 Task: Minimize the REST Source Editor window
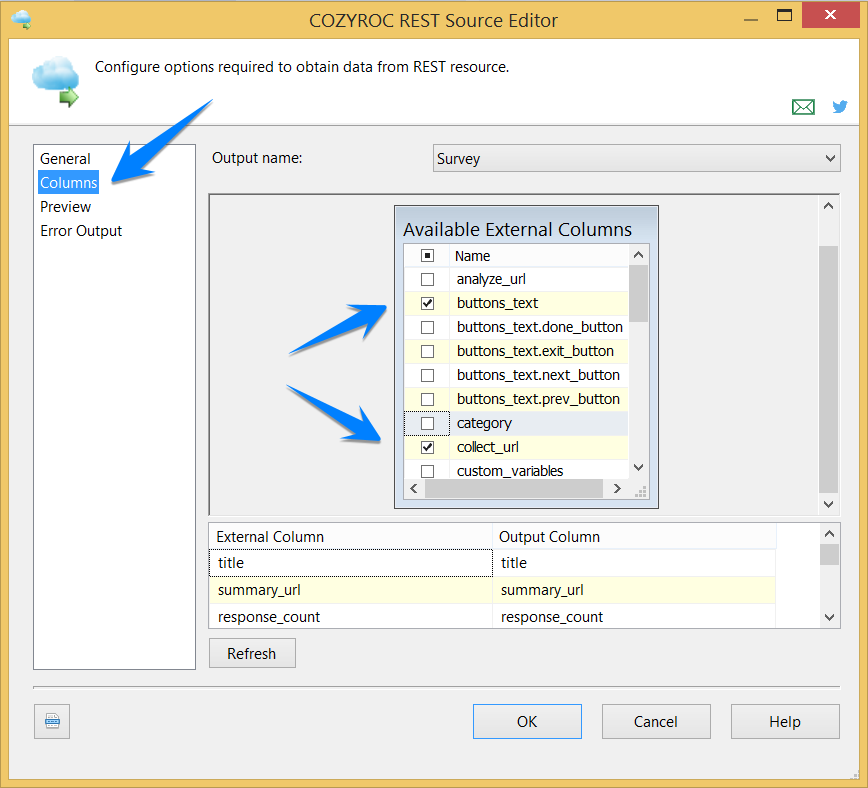point(751,19)
